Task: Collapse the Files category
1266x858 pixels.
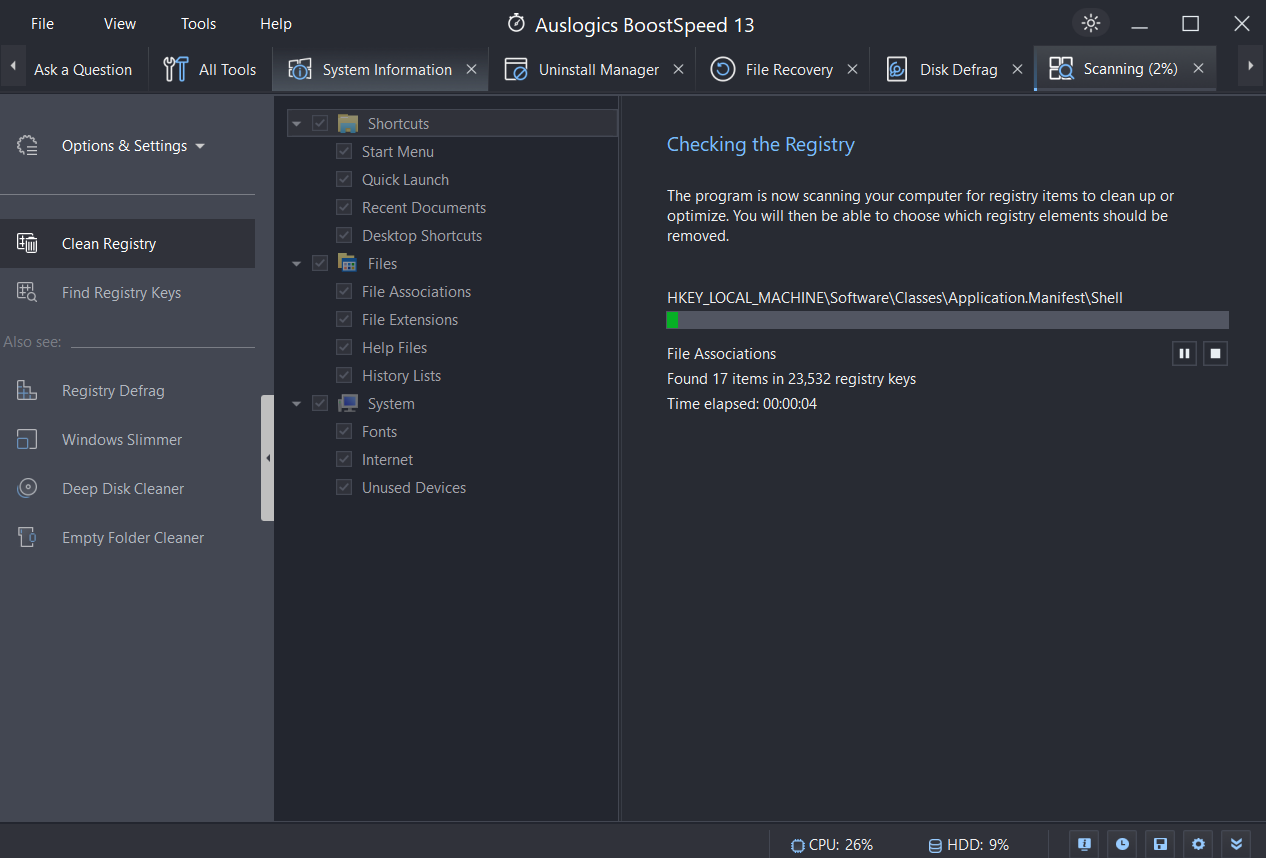Action: click(297, 263)
